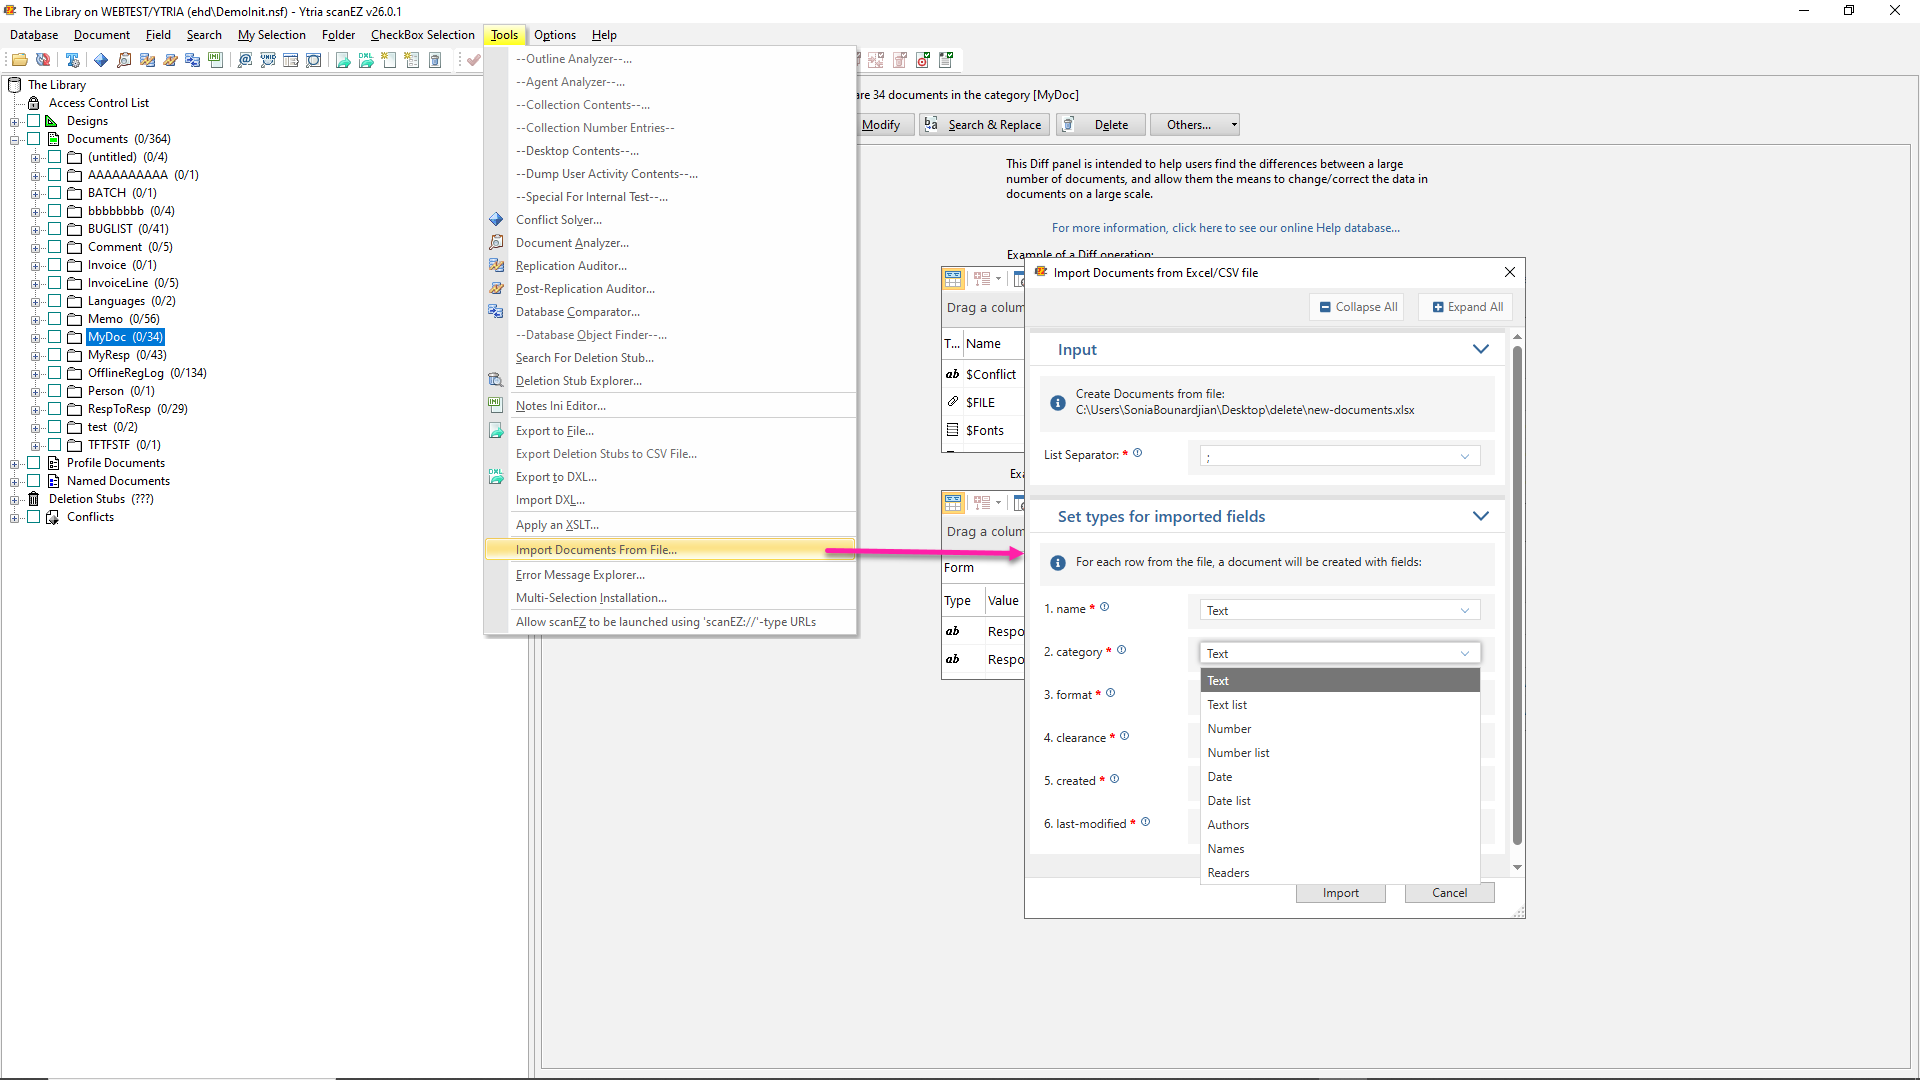Click the info icon beside List Separator
Image resolution: width=1920 pixels, height=1080 pixels.
[1137, 453]
